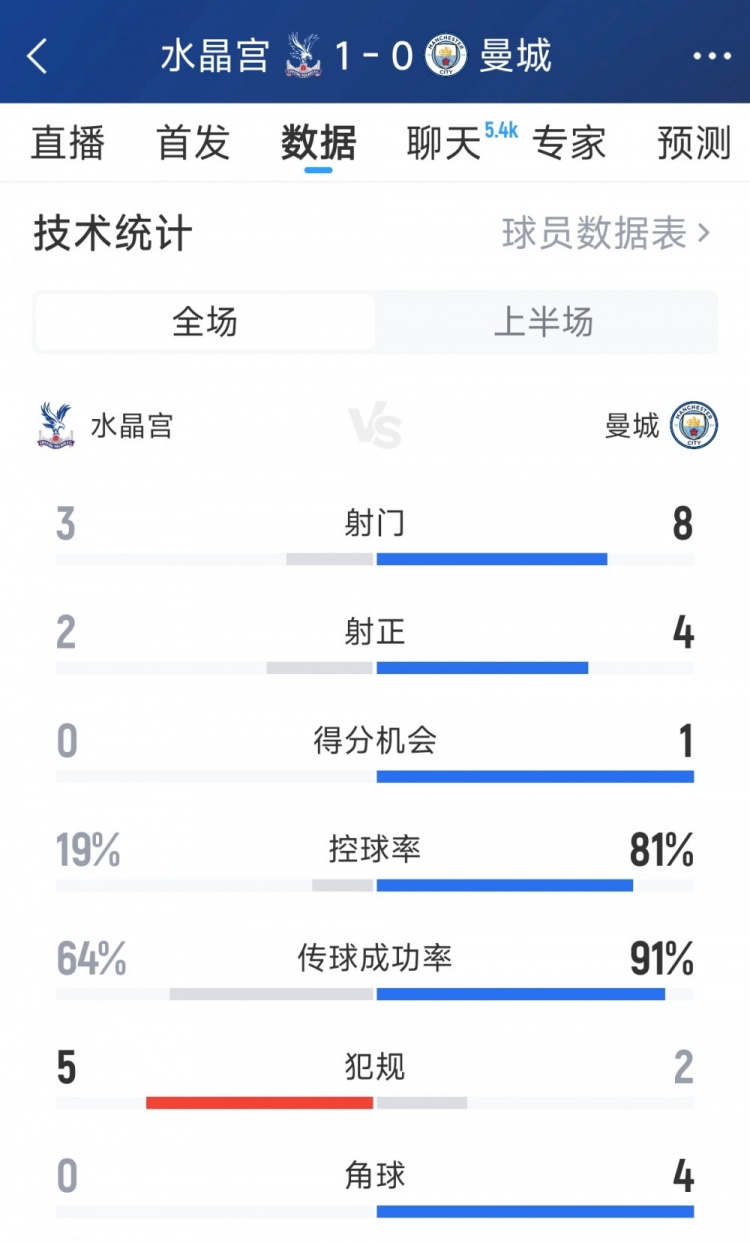750x1243 pixels.
Task: Tap the 射门 shots stat row label
Action: coord(375,522)
